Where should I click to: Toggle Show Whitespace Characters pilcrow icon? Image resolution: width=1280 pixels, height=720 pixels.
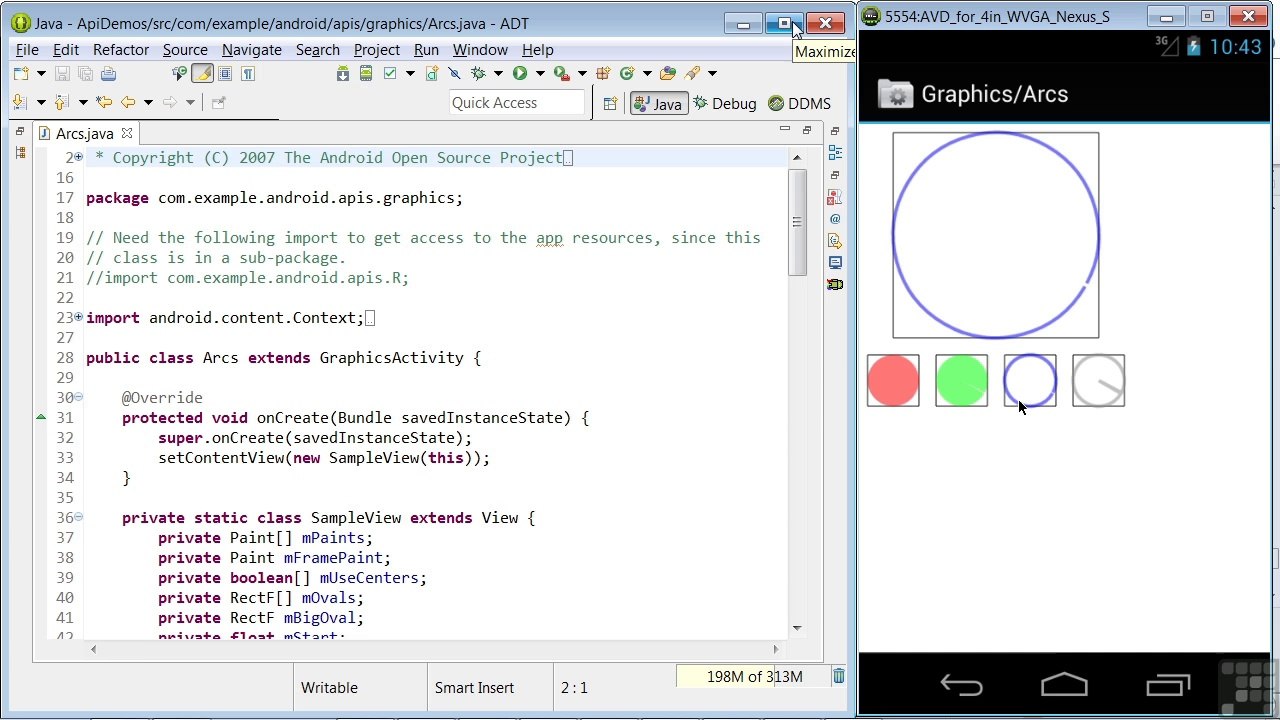click(x=247, y=73)
